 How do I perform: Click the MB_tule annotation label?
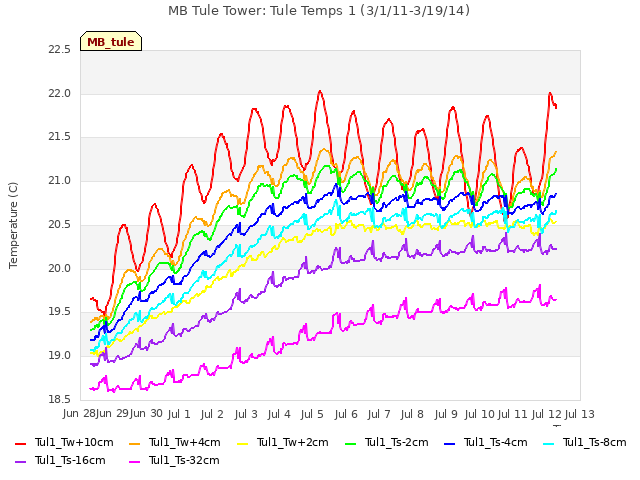pos(111,41)
